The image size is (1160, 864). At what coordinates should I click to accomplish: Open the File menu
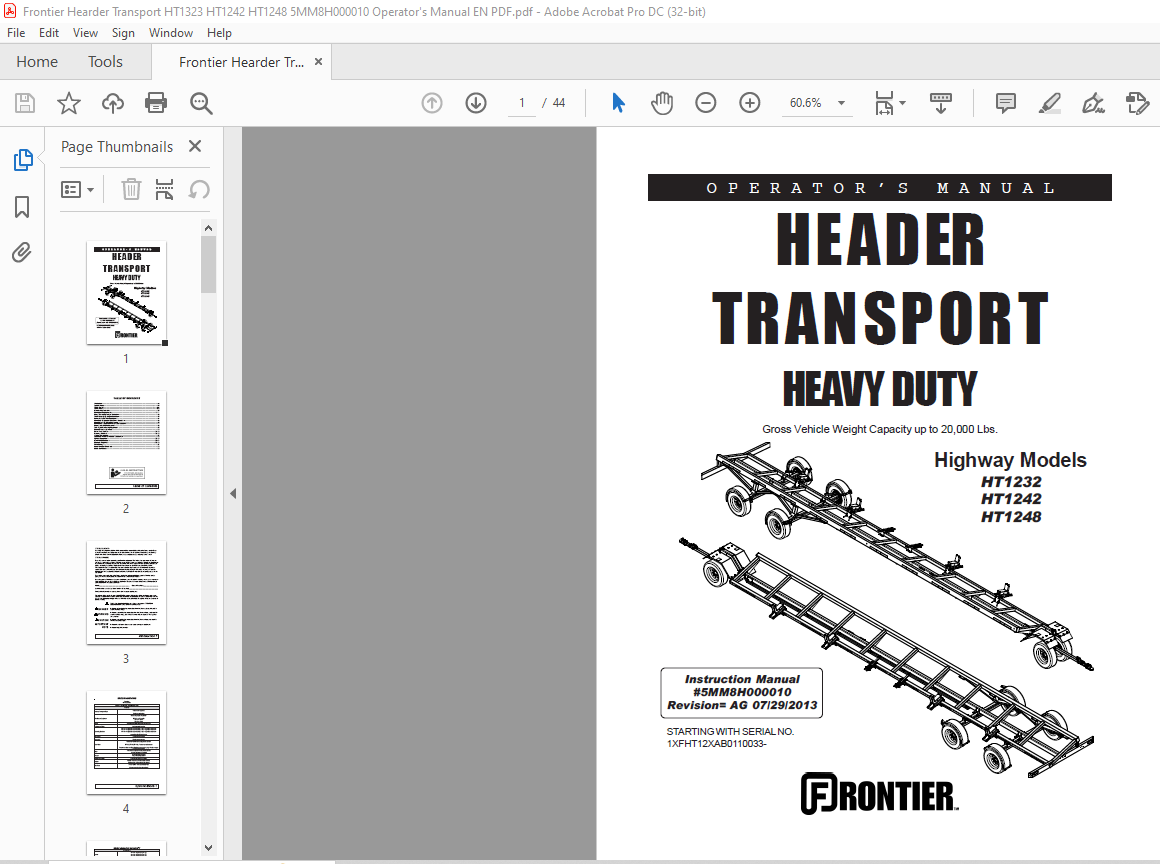16,33
